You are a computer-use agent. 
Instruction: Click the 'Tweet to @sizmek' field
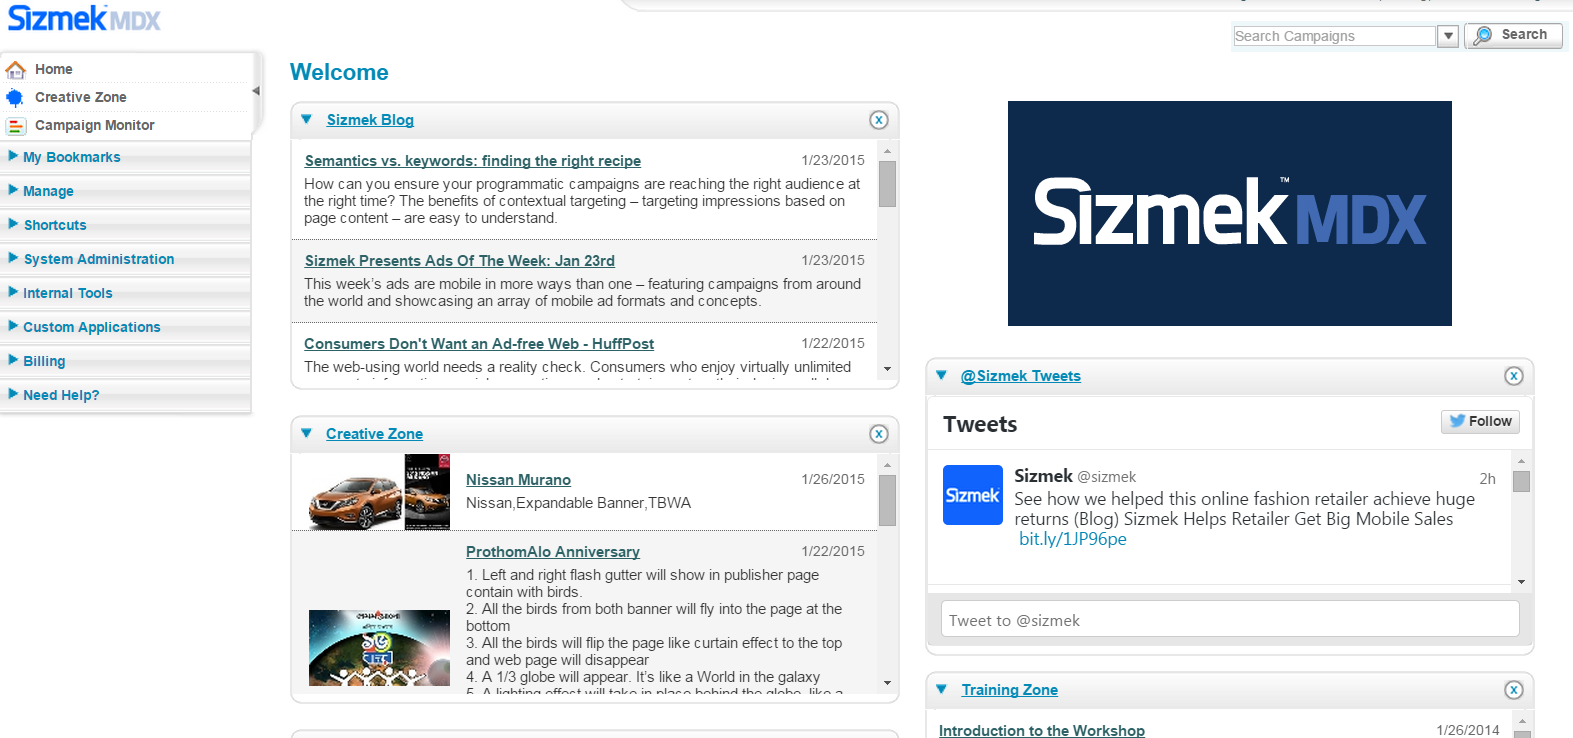[1230, 620]
